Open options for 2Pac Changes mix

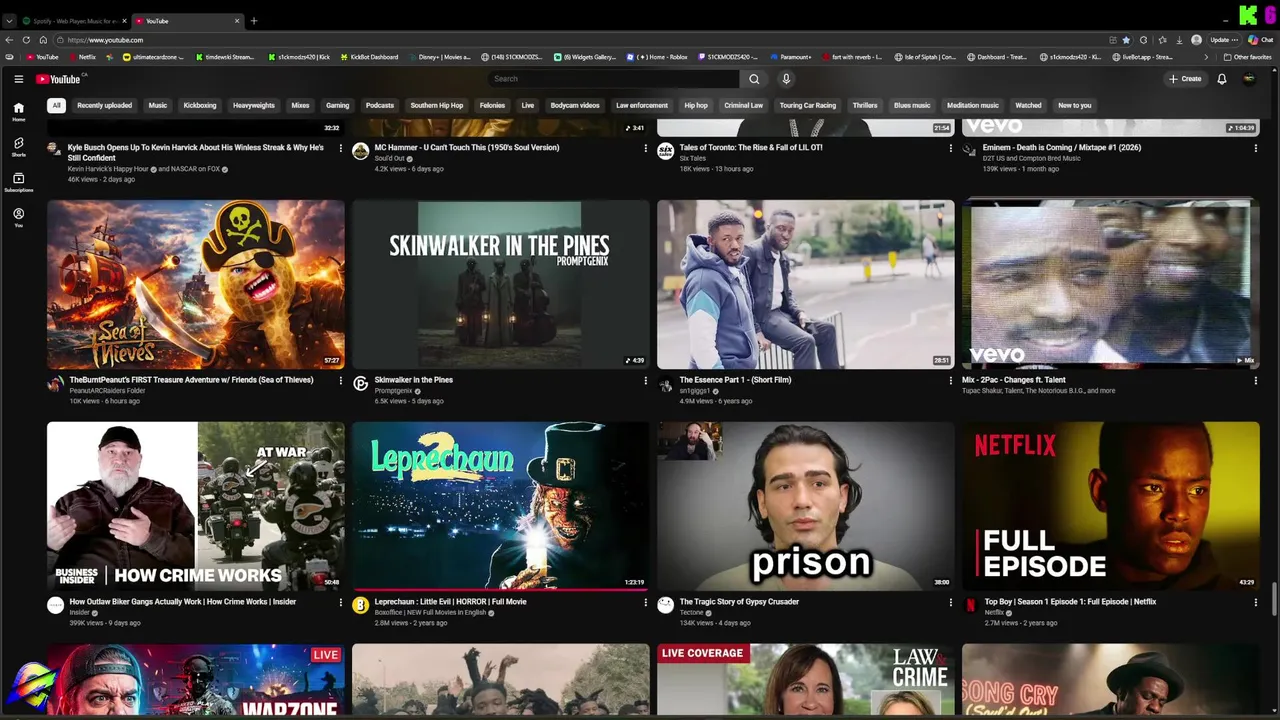(x=1255, y=380)
